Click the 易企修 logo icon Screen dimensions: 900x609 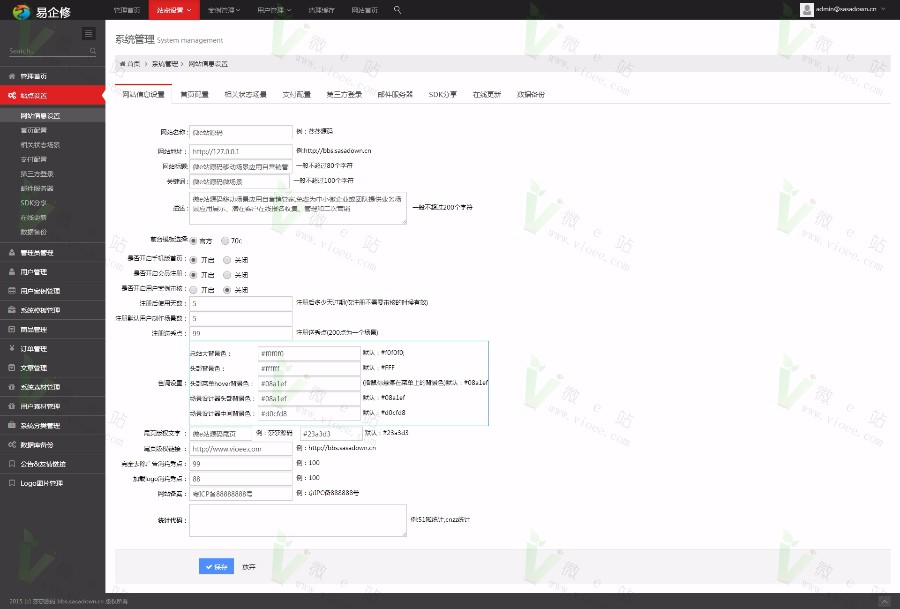(x=21, y=11)
